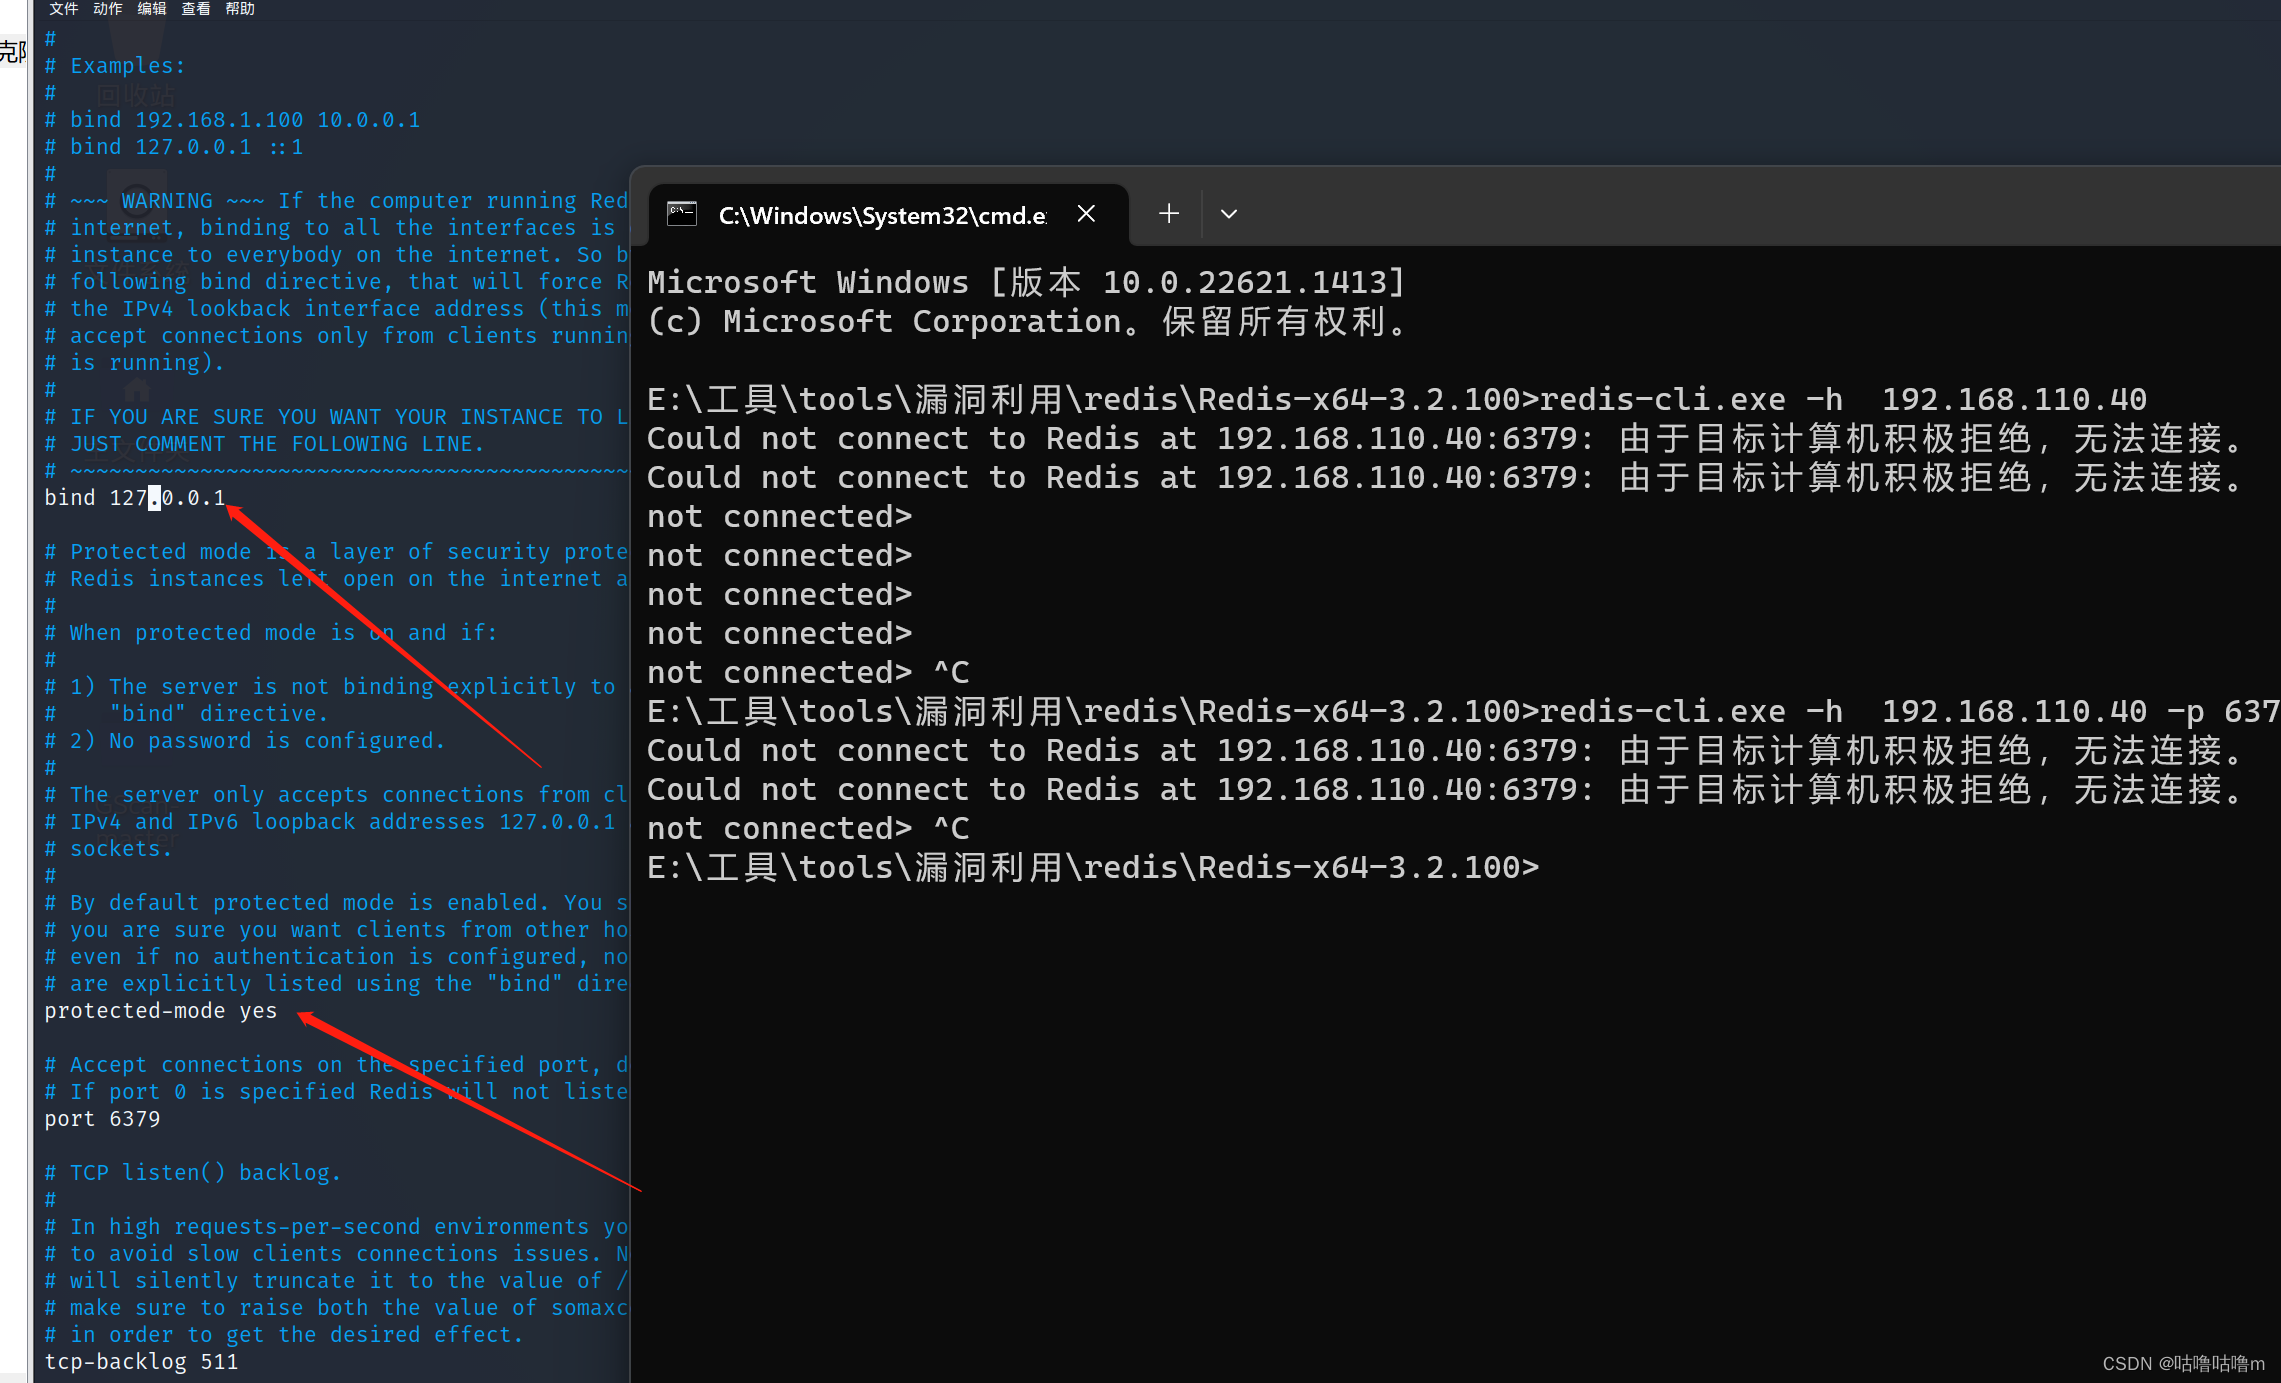This screenshot has height=1383, width=2281.
Task: Click the first 'Could not connect to Redis' error line
Action: [1445, 439]
